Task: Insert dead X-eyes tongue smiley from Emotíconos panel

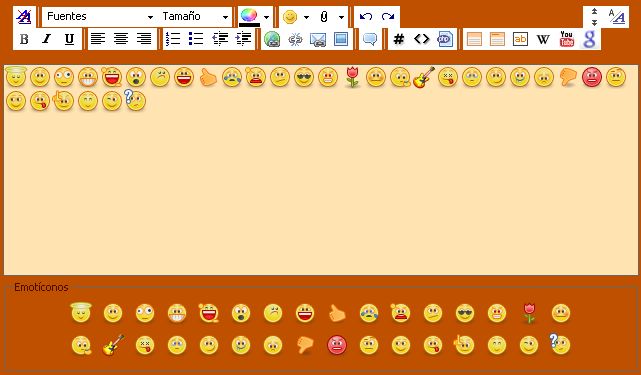Action: tap(145, 345)
